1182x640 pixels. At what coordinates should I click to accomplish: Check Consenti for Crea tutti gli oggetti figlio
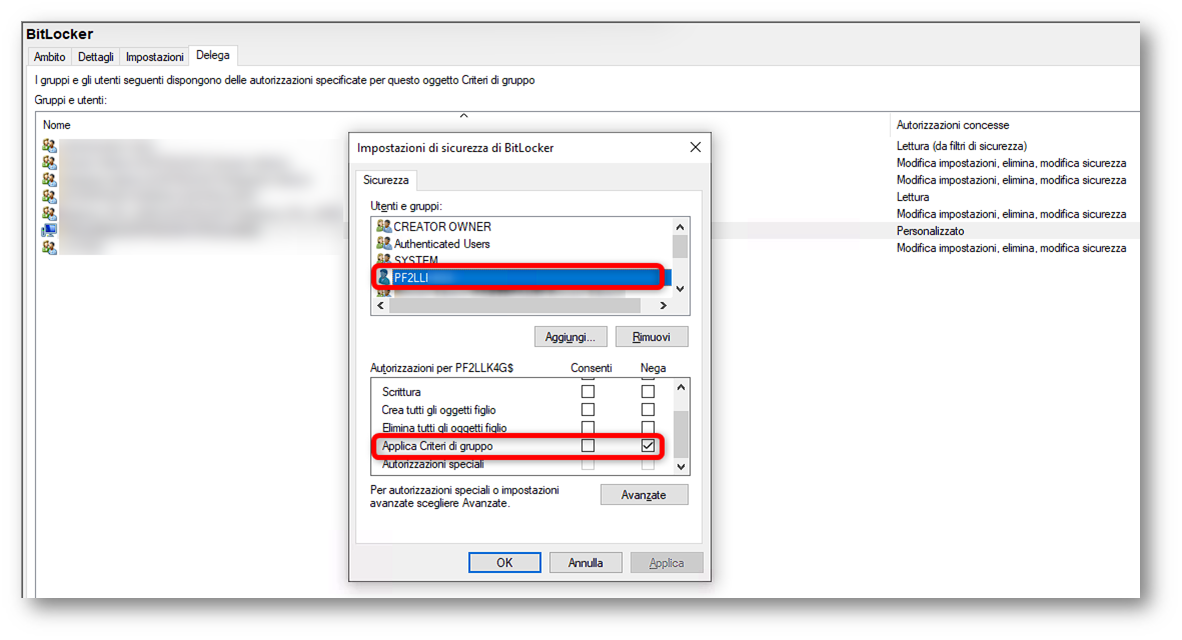pyautogui.click(x=588, y=409)
